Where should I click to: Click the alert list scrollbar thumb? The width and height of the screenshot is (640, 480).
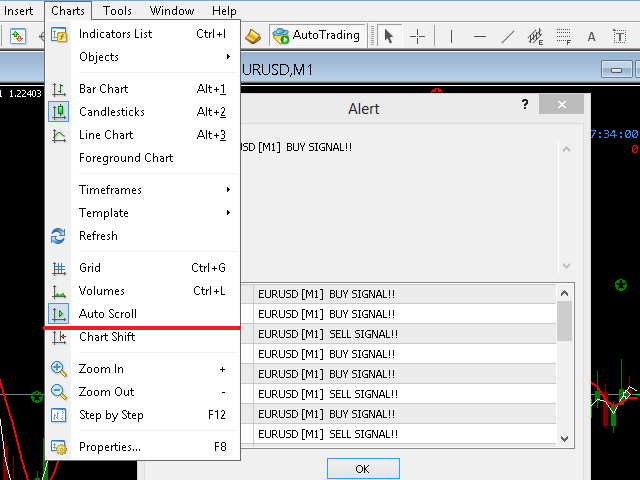[x=564, y=321]
